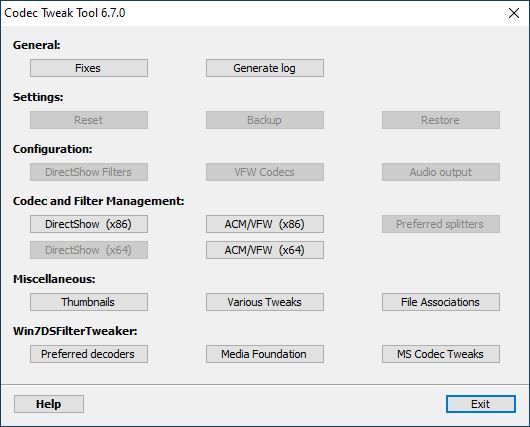Viewport: 530px width, 427px height.
Task: Open VFW Codecs configuration
Action: (x=265, y=172)
